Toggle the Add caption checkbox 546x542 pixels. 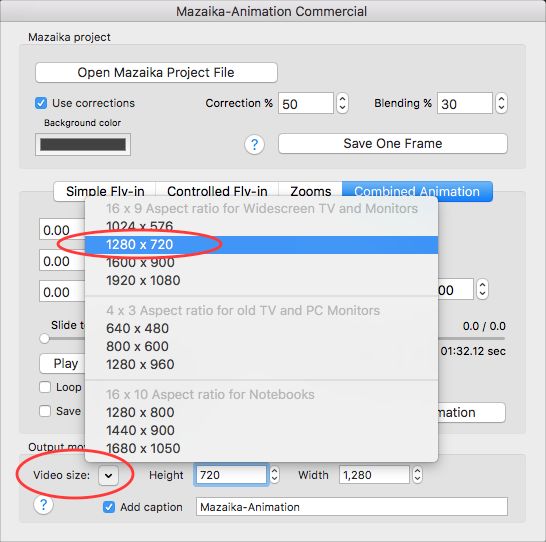(109, 507)
